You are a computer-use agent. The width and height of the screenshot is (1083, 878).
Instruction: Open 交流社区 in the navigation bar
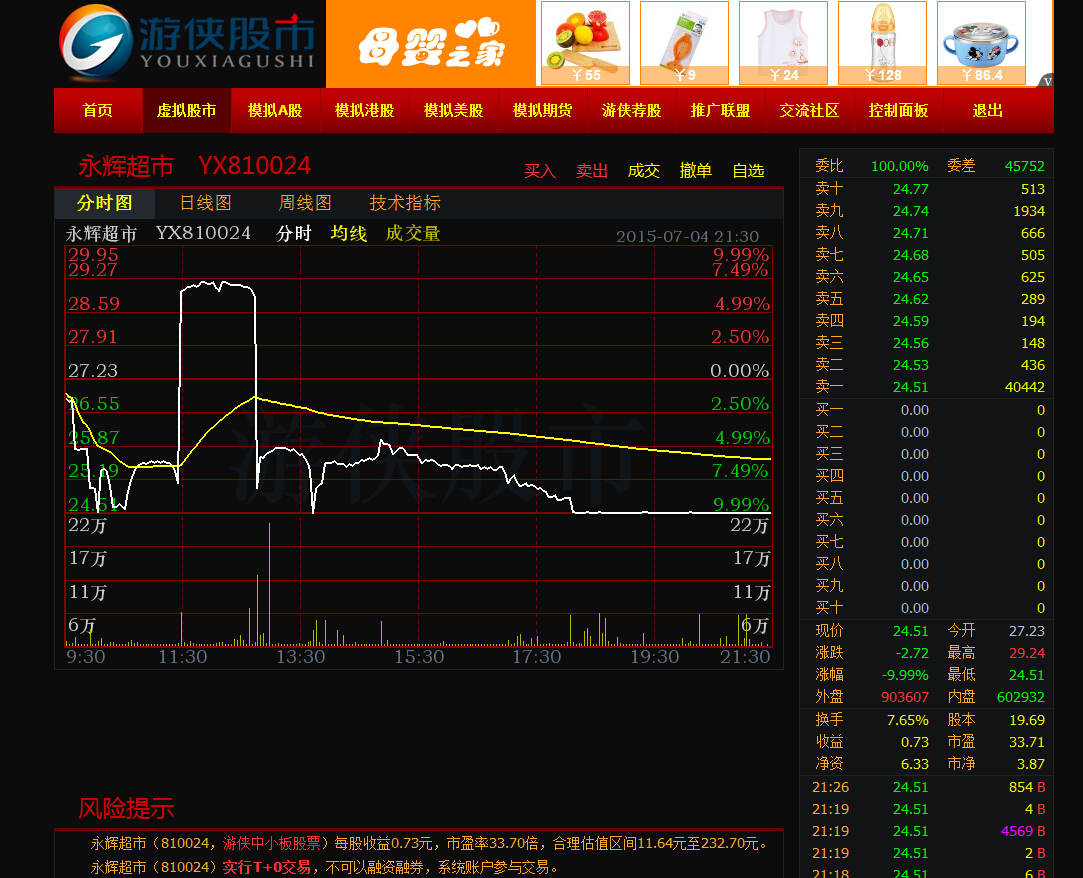point(809,111)
